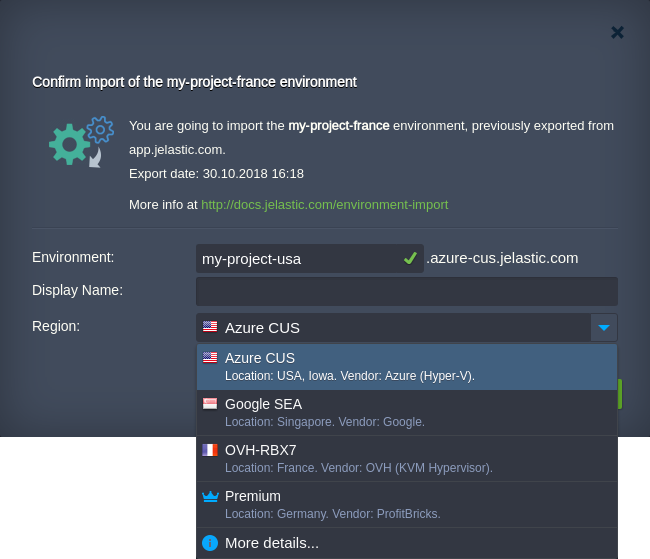This screenshot has height=559, width=650.
Task: Click 'Location: Germany. Vendor: ProfitBricks.' text
Action: (332, 514)
